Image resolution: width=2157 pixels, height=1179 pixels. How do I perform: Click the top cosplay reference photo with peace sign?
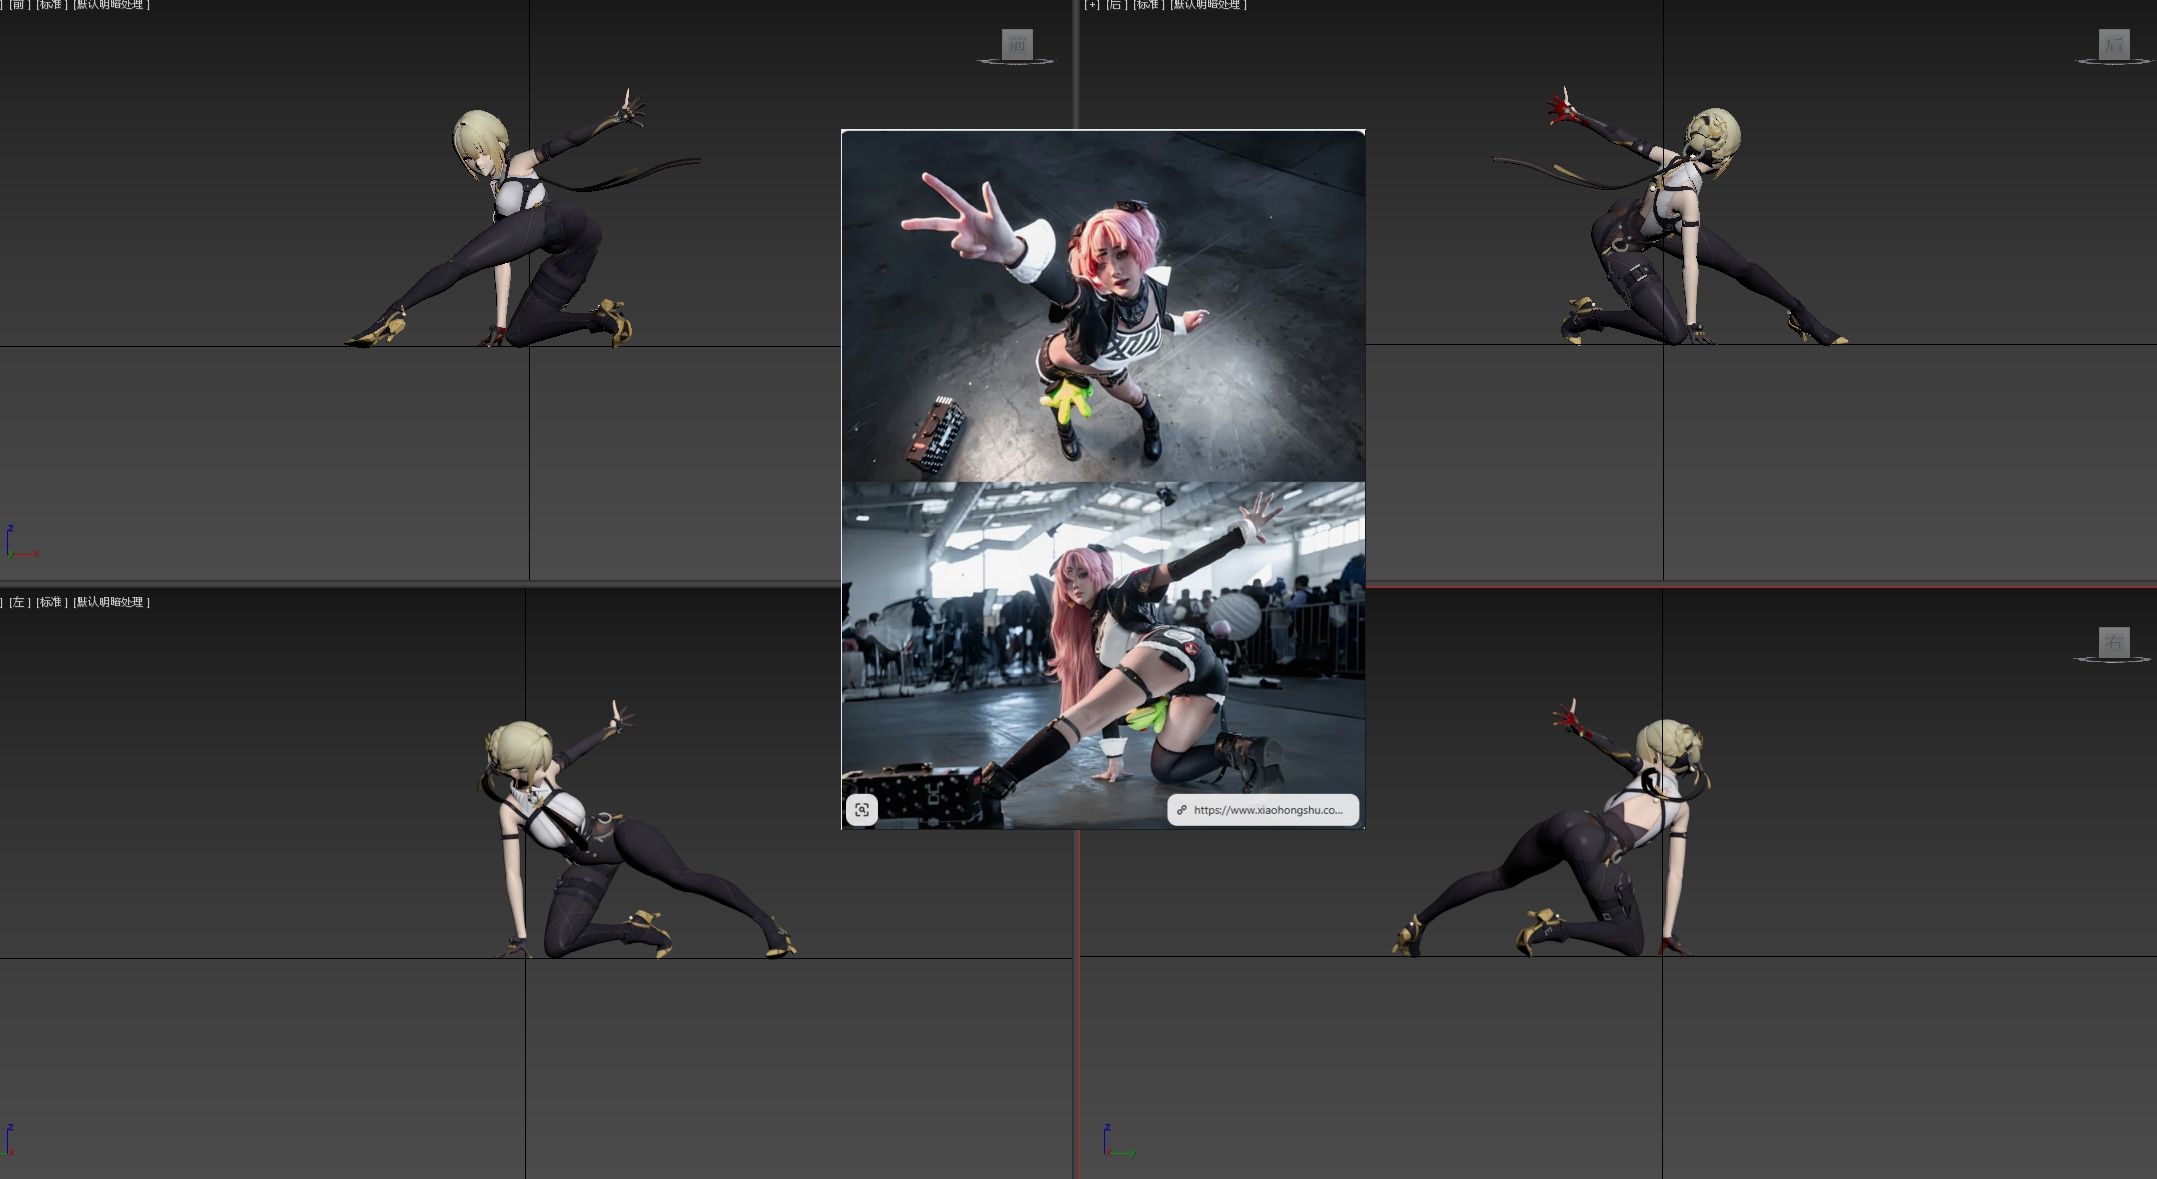click(1103, 307)
